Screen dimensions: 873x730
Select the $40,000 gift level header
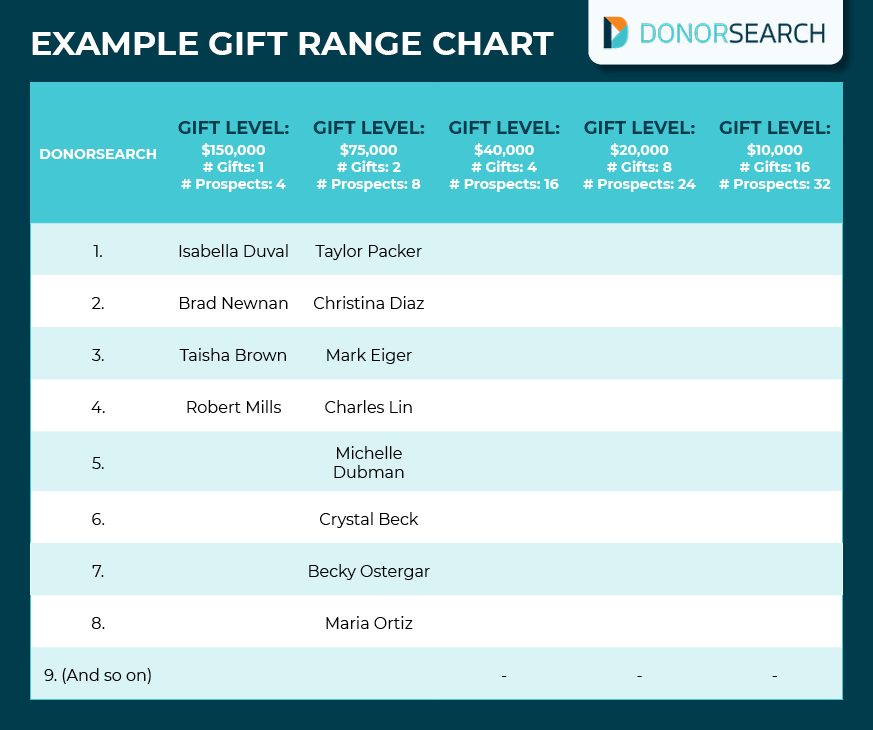504,154
